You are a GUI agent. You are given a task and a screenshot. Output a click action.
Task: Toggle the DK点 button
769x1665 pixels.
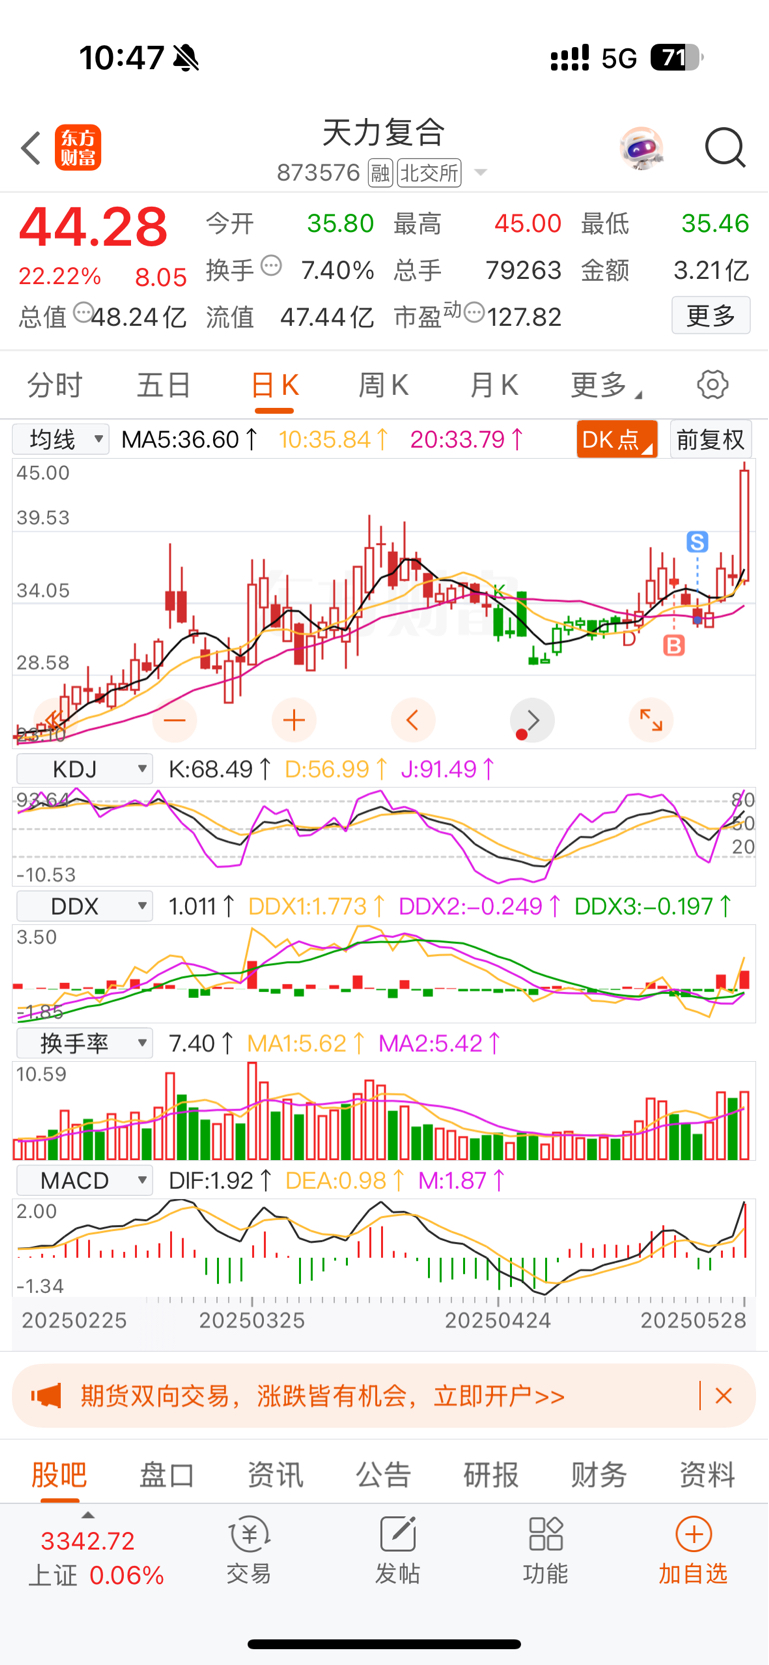617,439
